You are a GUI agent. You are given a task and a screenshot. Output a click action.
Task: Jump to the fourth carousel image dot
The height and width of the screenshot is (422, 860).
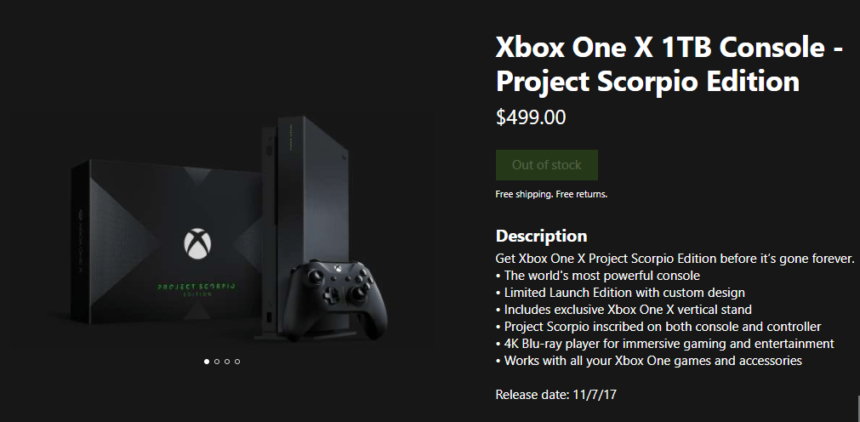coord(237,361)
